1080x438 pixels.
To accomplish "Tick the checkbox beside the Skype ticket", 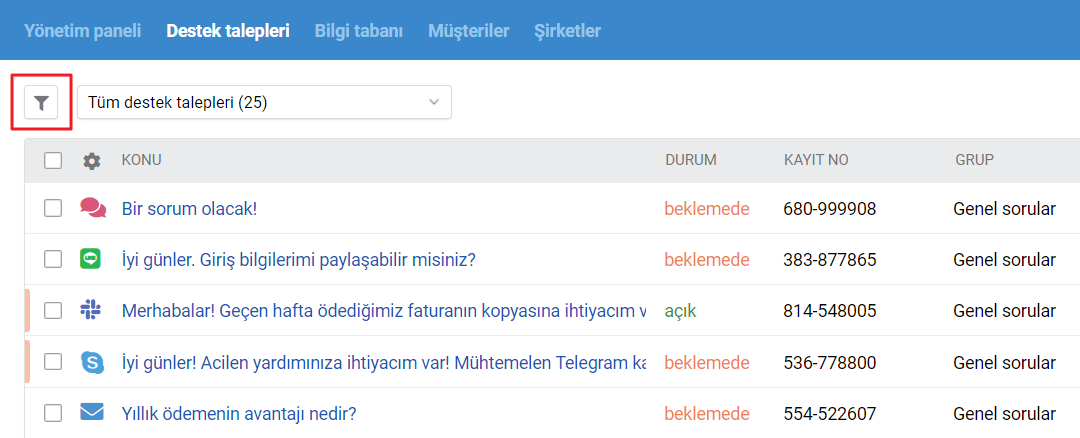I will (53, 362).
